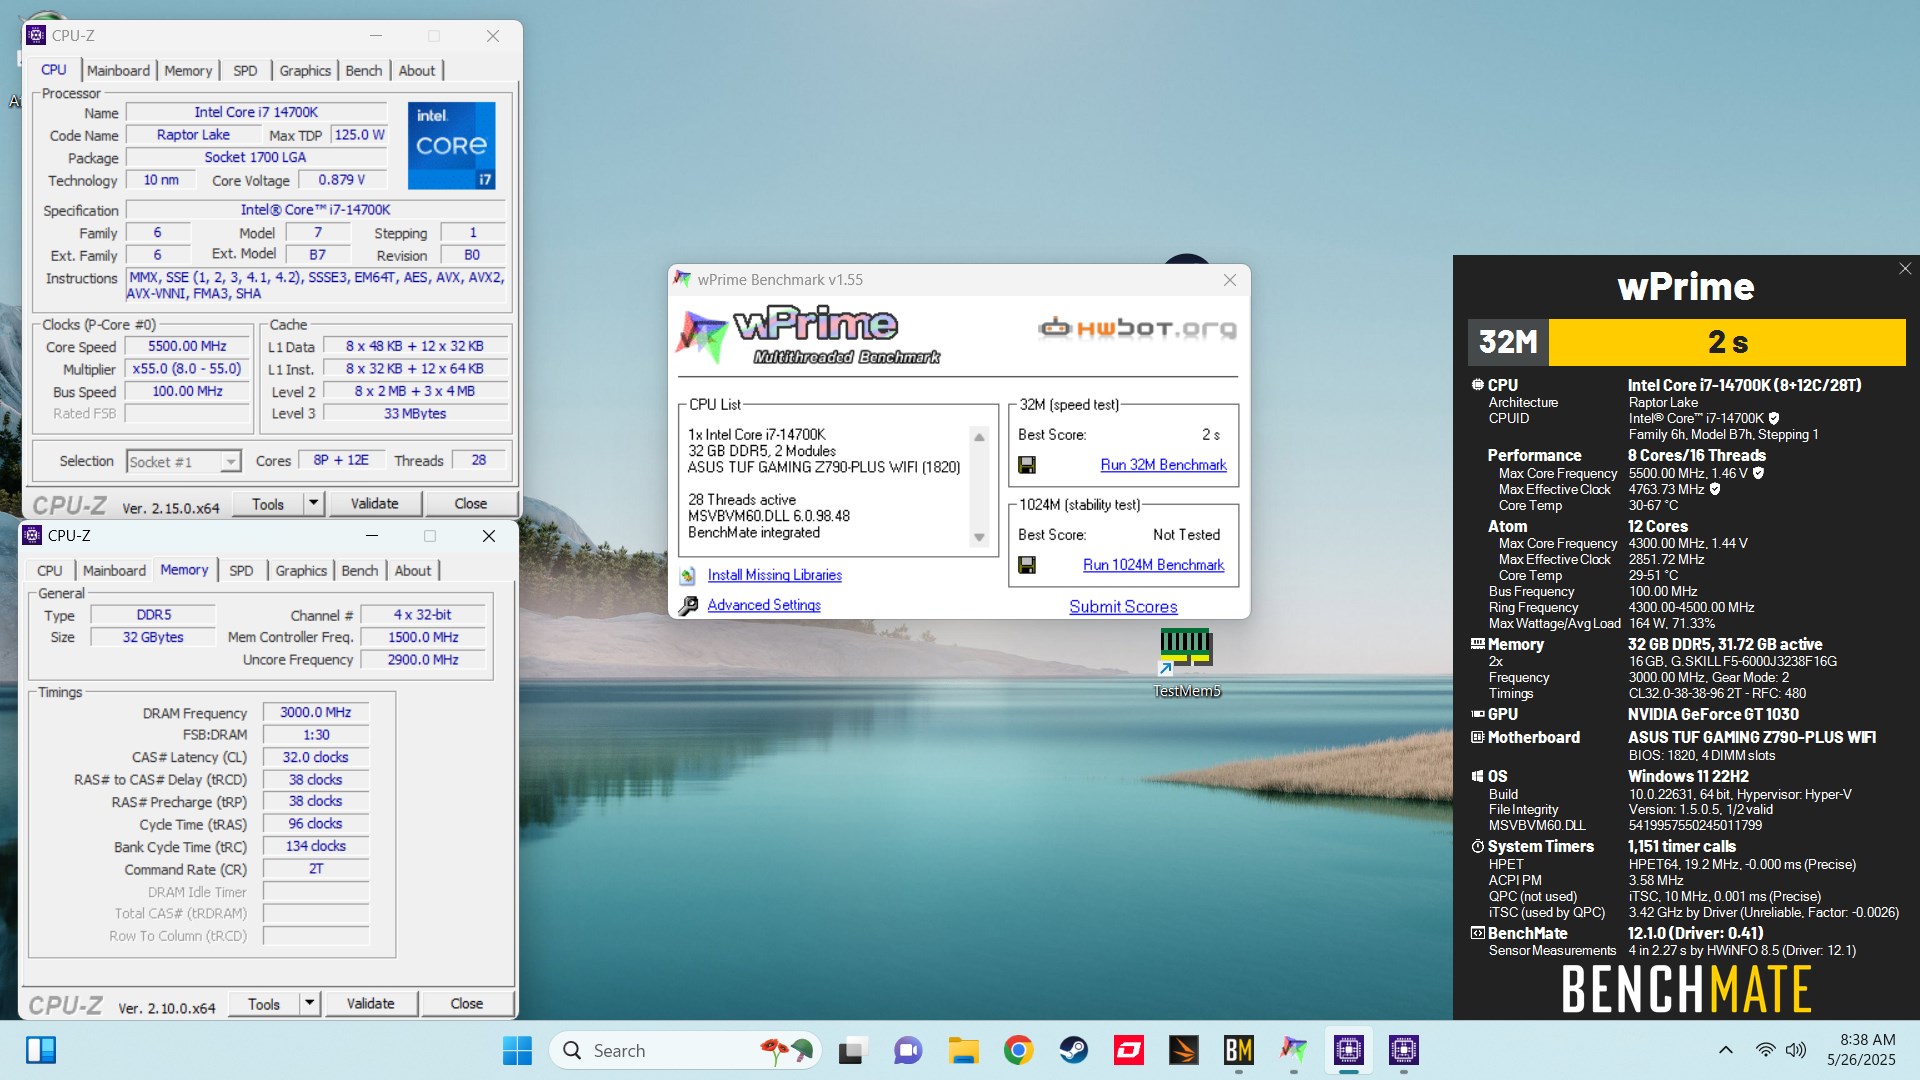This screenshot has height=1080, width=1920.
Task: Click the floppy save icon for 1024M score
Action: coord(1026,565)
